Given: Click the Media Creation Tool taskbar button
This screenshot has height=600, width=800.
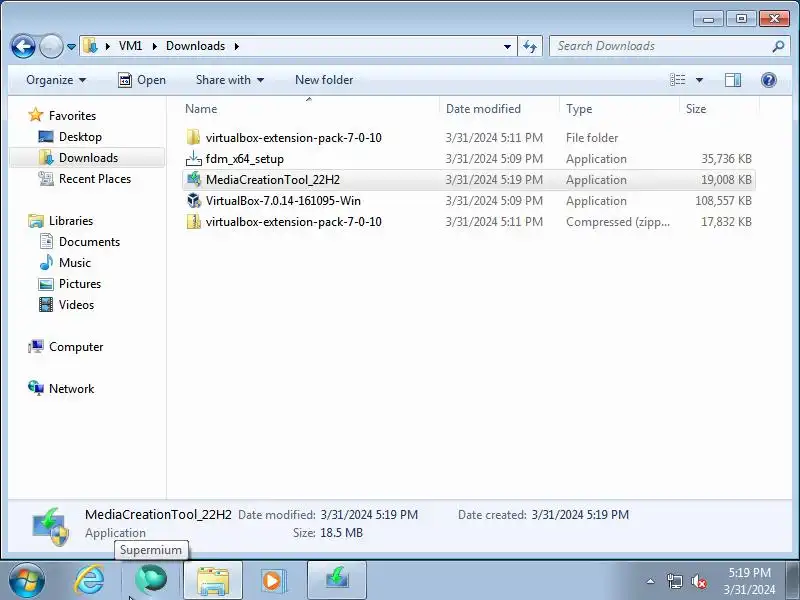Looking at the screenshot, I should coord(337,580).
